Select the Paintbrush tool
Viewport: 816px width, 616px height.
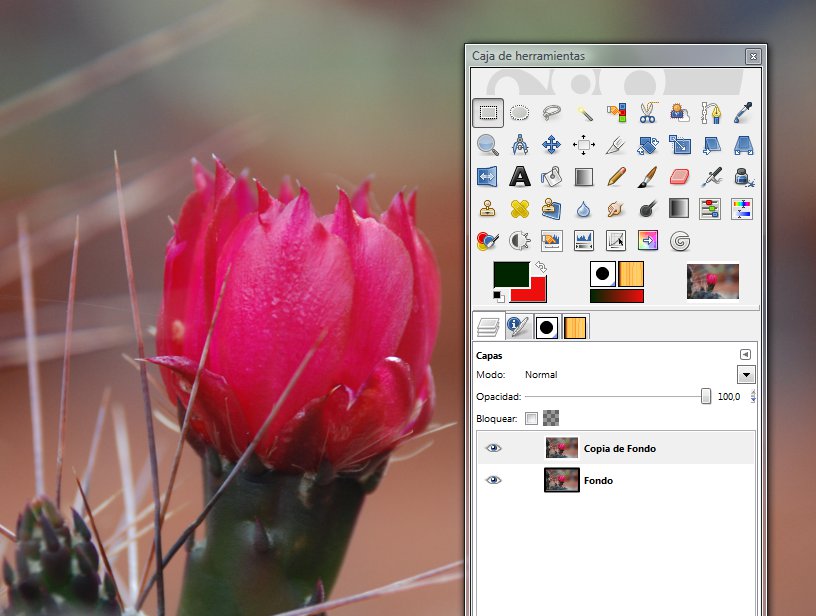pos(647,177)
